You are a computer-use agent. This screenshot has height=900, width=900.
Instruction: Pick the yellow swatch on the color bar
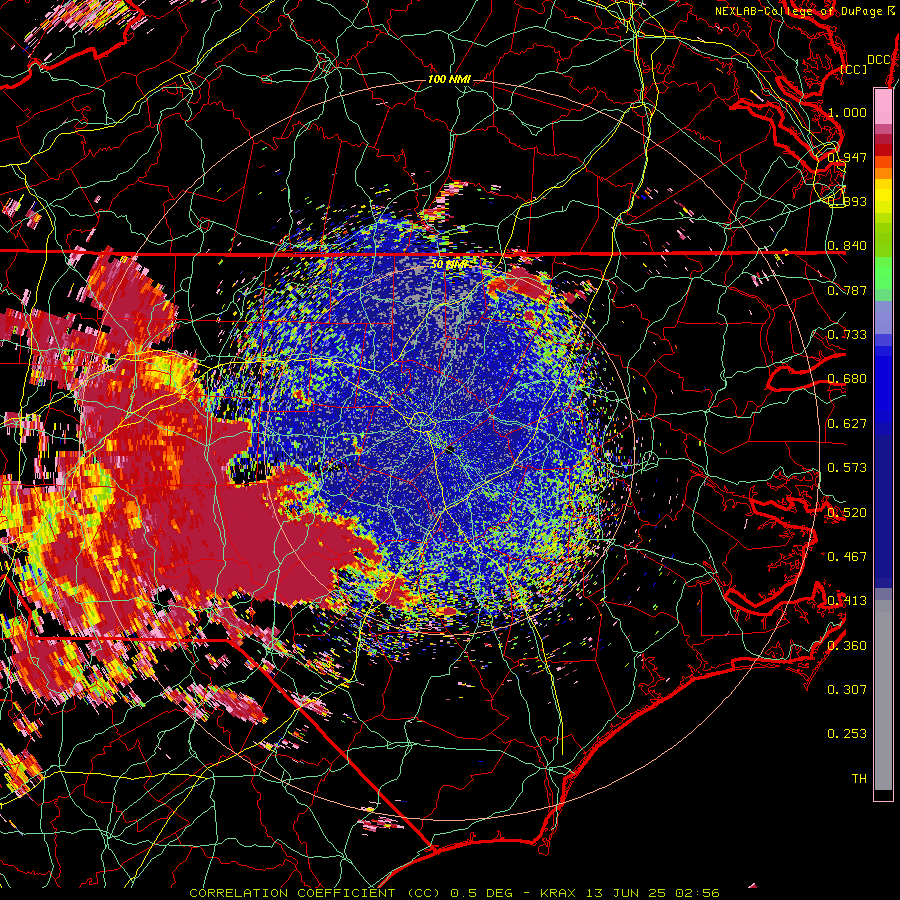(x=883, y=197)
